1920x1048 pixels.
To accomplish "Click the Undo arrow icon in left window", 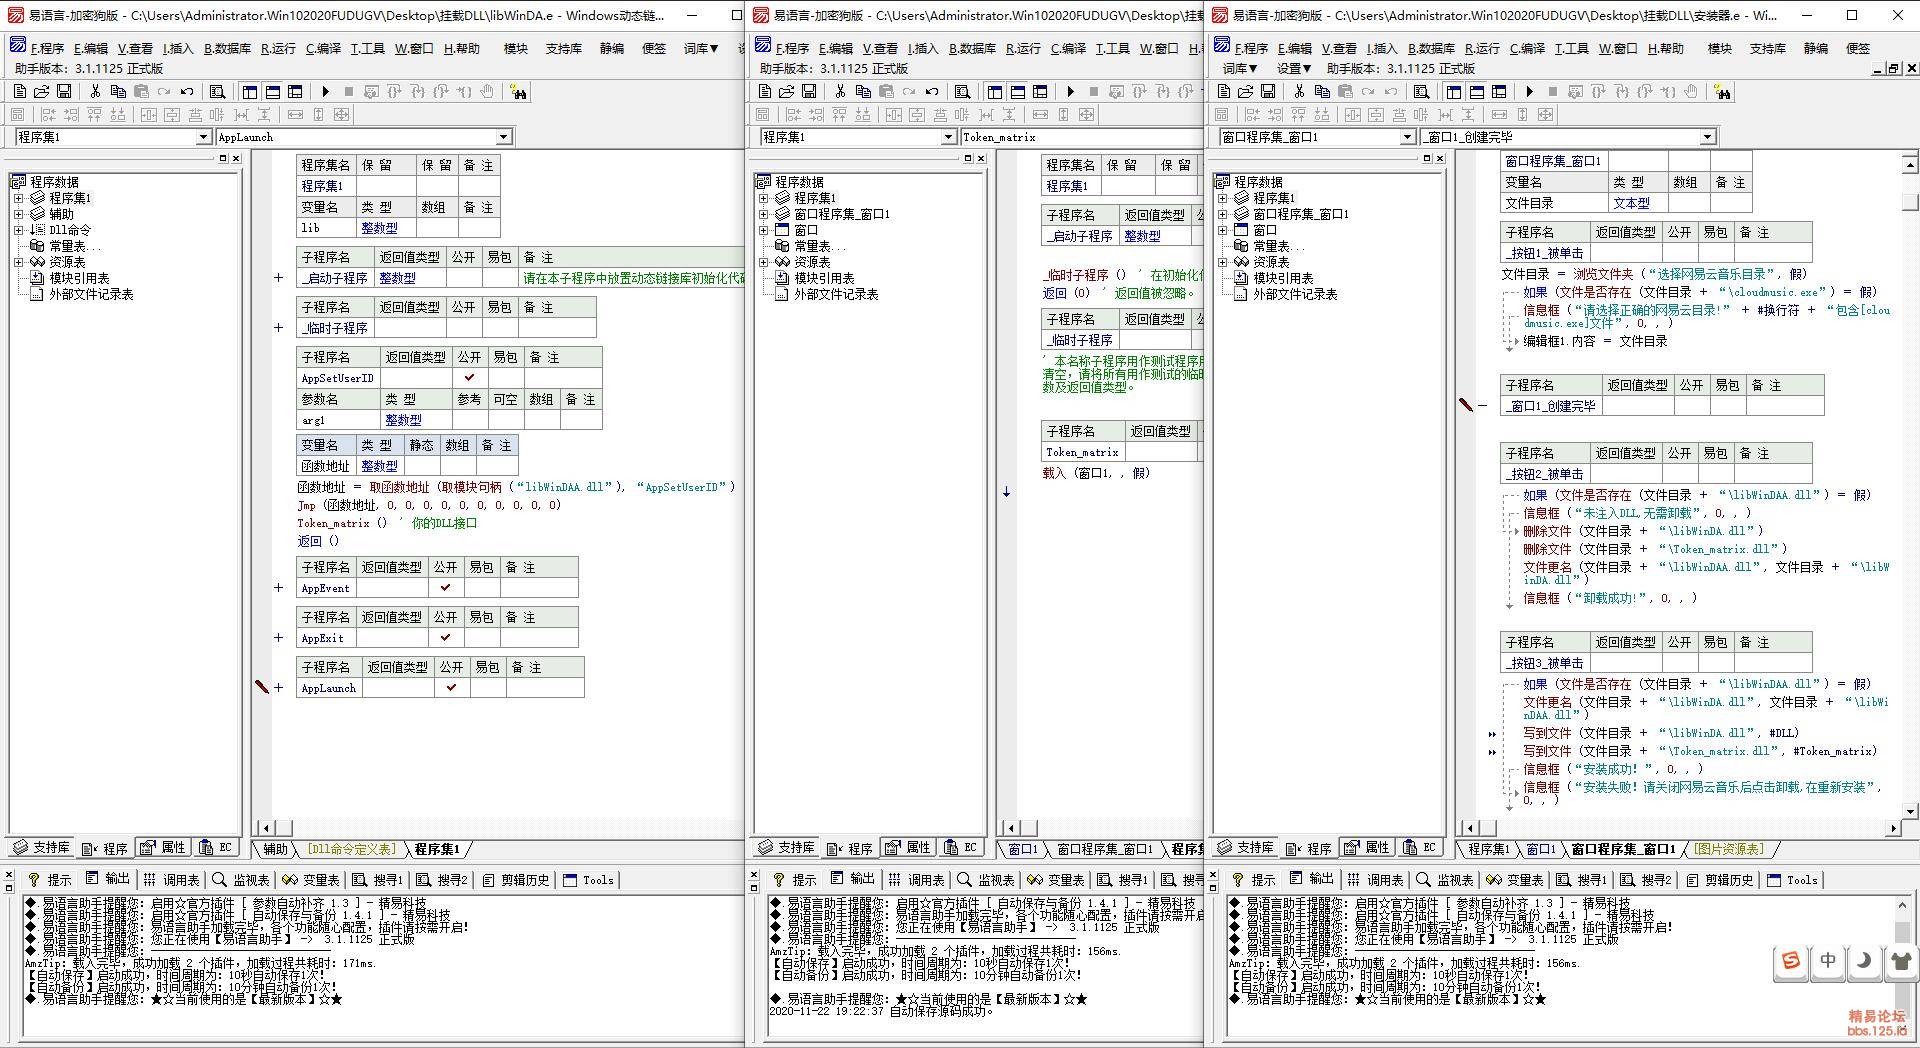I will [186, 92].
